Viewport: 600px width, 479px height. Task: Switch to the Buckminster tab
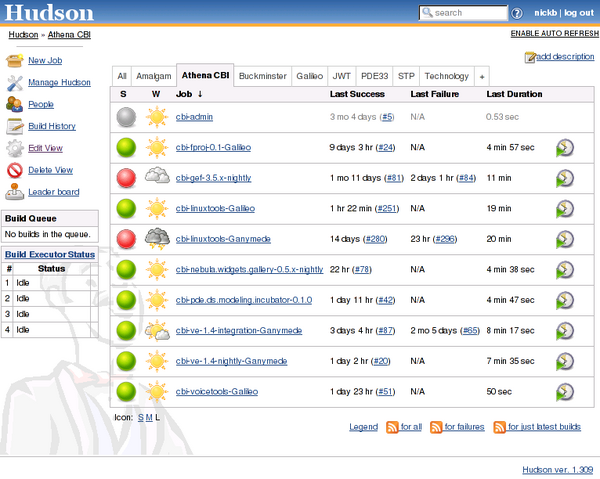[264, 76]
